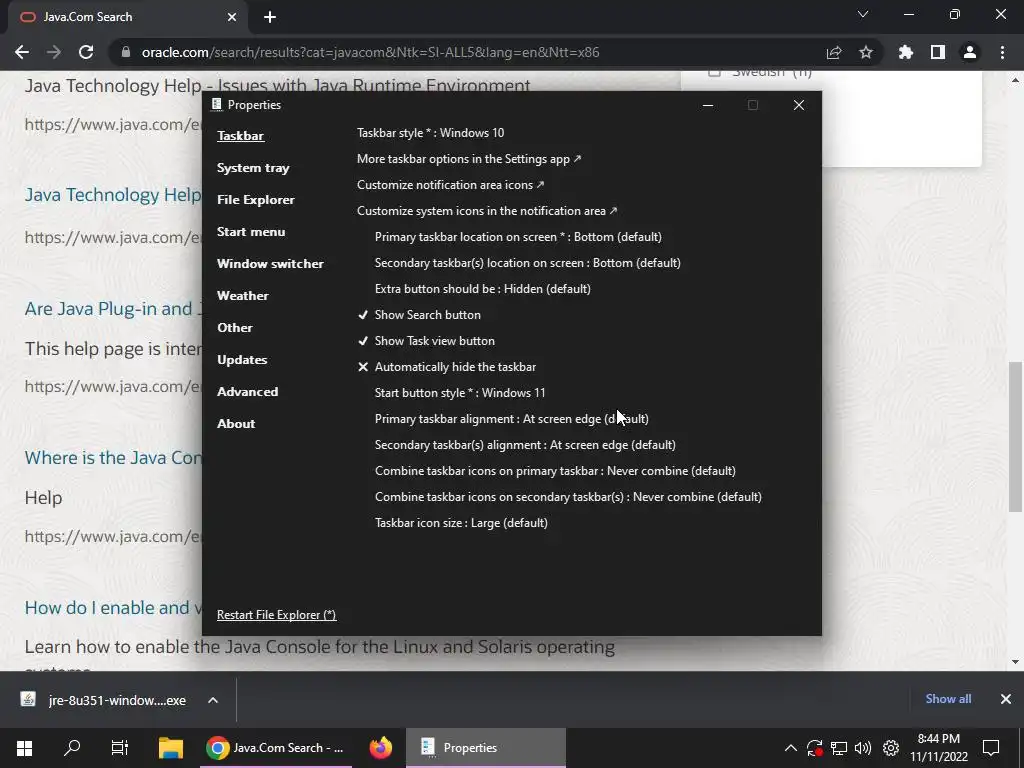The height and width of the screenshot is (768, 1024).
Task: Show the About section
Action: (236, 424)
